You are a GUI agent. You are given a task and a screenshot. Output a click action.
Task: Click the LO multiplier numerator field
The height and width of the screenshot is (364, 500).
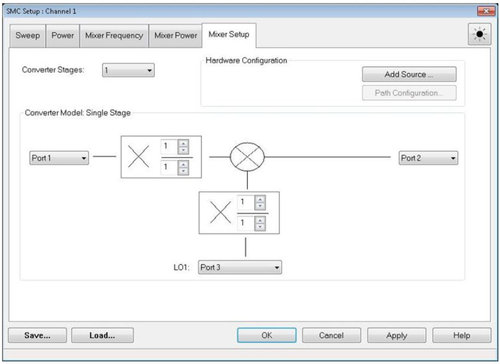pyautogui.click(x=246, y=202)
